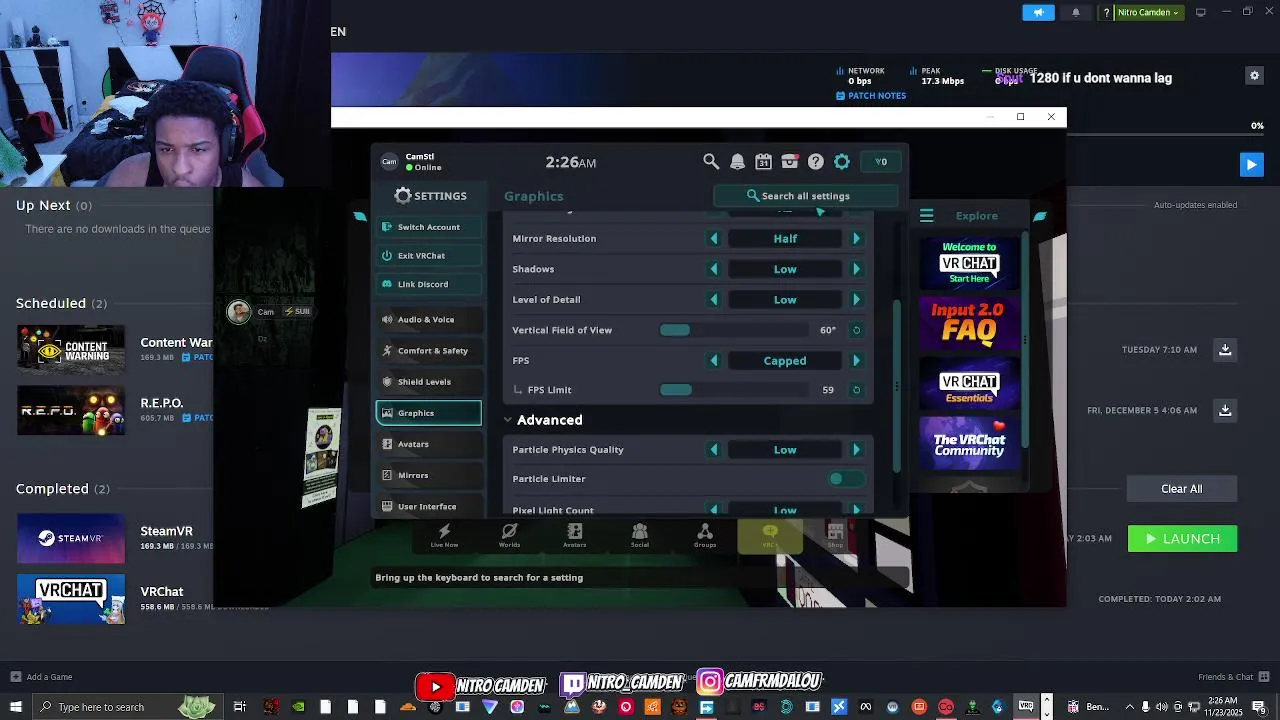
Task: Open the Worlds tab in VRChat dock
Action: (x=509, y=535)
